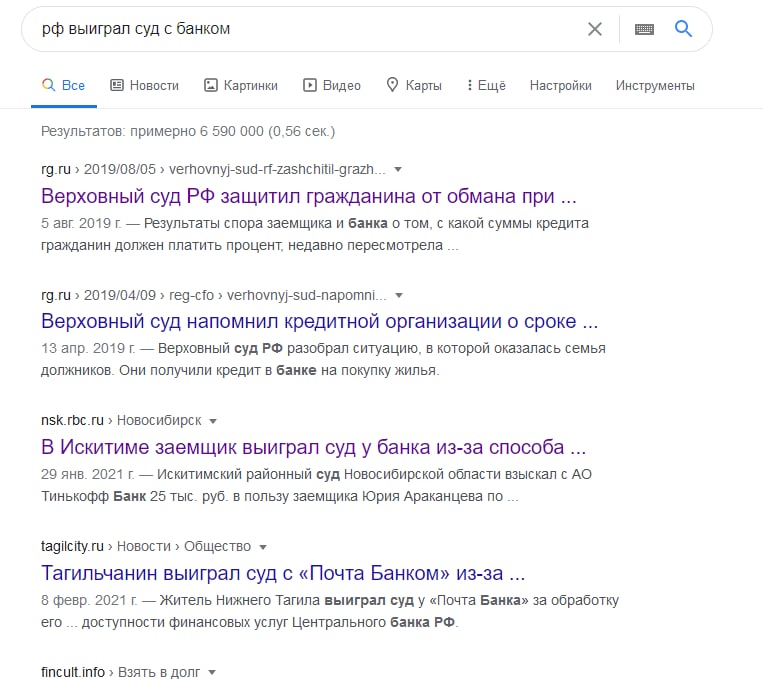Select the Все tab

click(x=64, y=85)
